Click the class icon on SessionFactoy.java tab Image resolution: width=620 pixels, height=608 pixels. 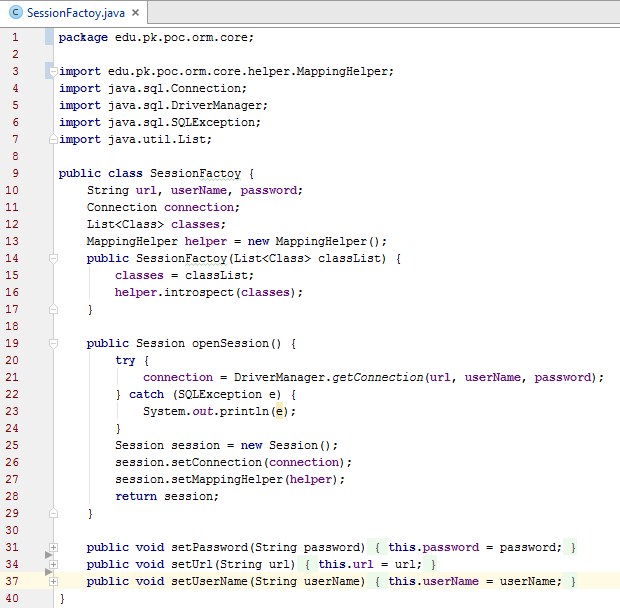click(x=16, y=13)
